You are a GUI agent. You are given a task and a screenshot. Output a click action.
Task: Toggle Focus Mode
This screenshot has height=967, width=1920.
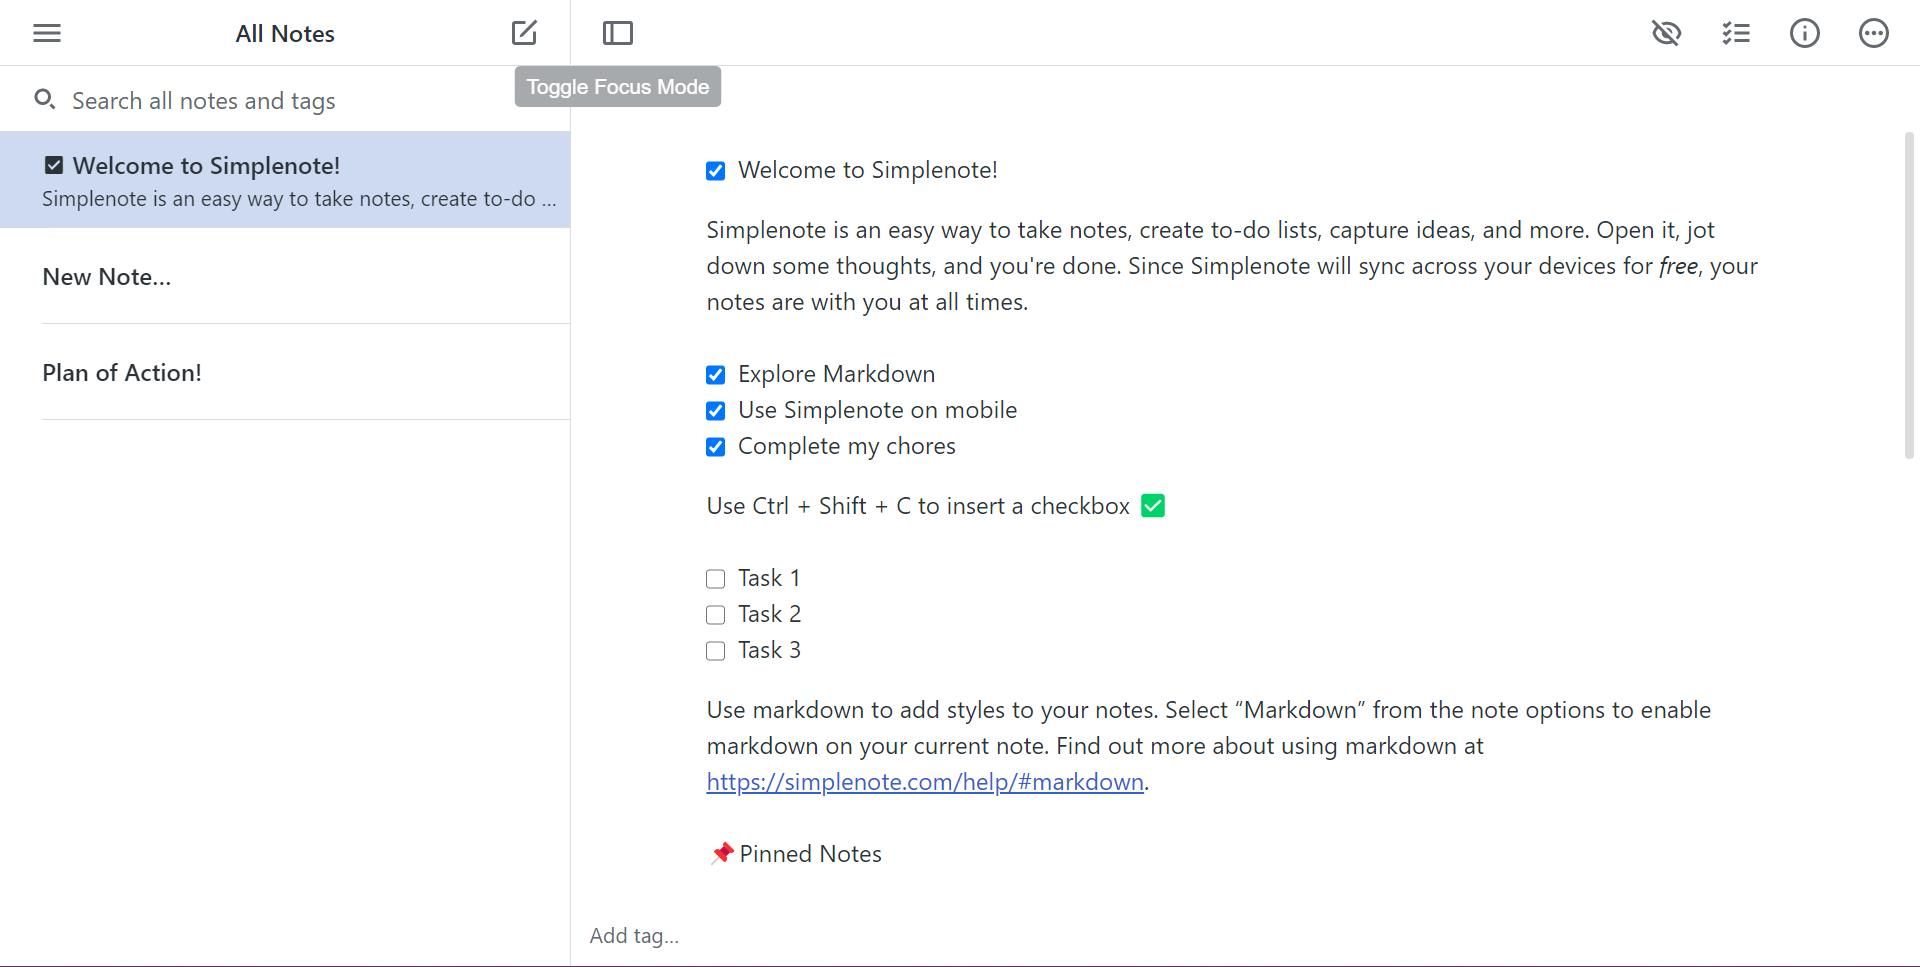617,32
